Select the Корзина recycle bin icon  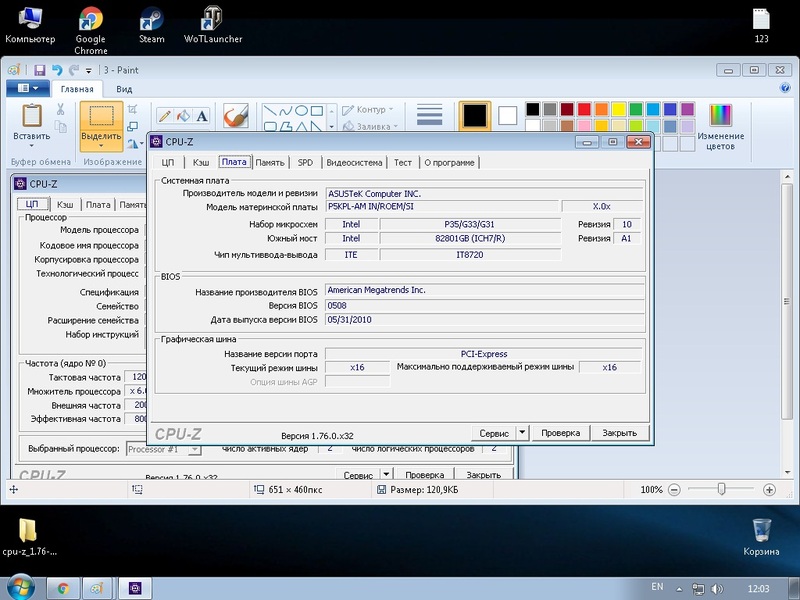click(761, 537)
